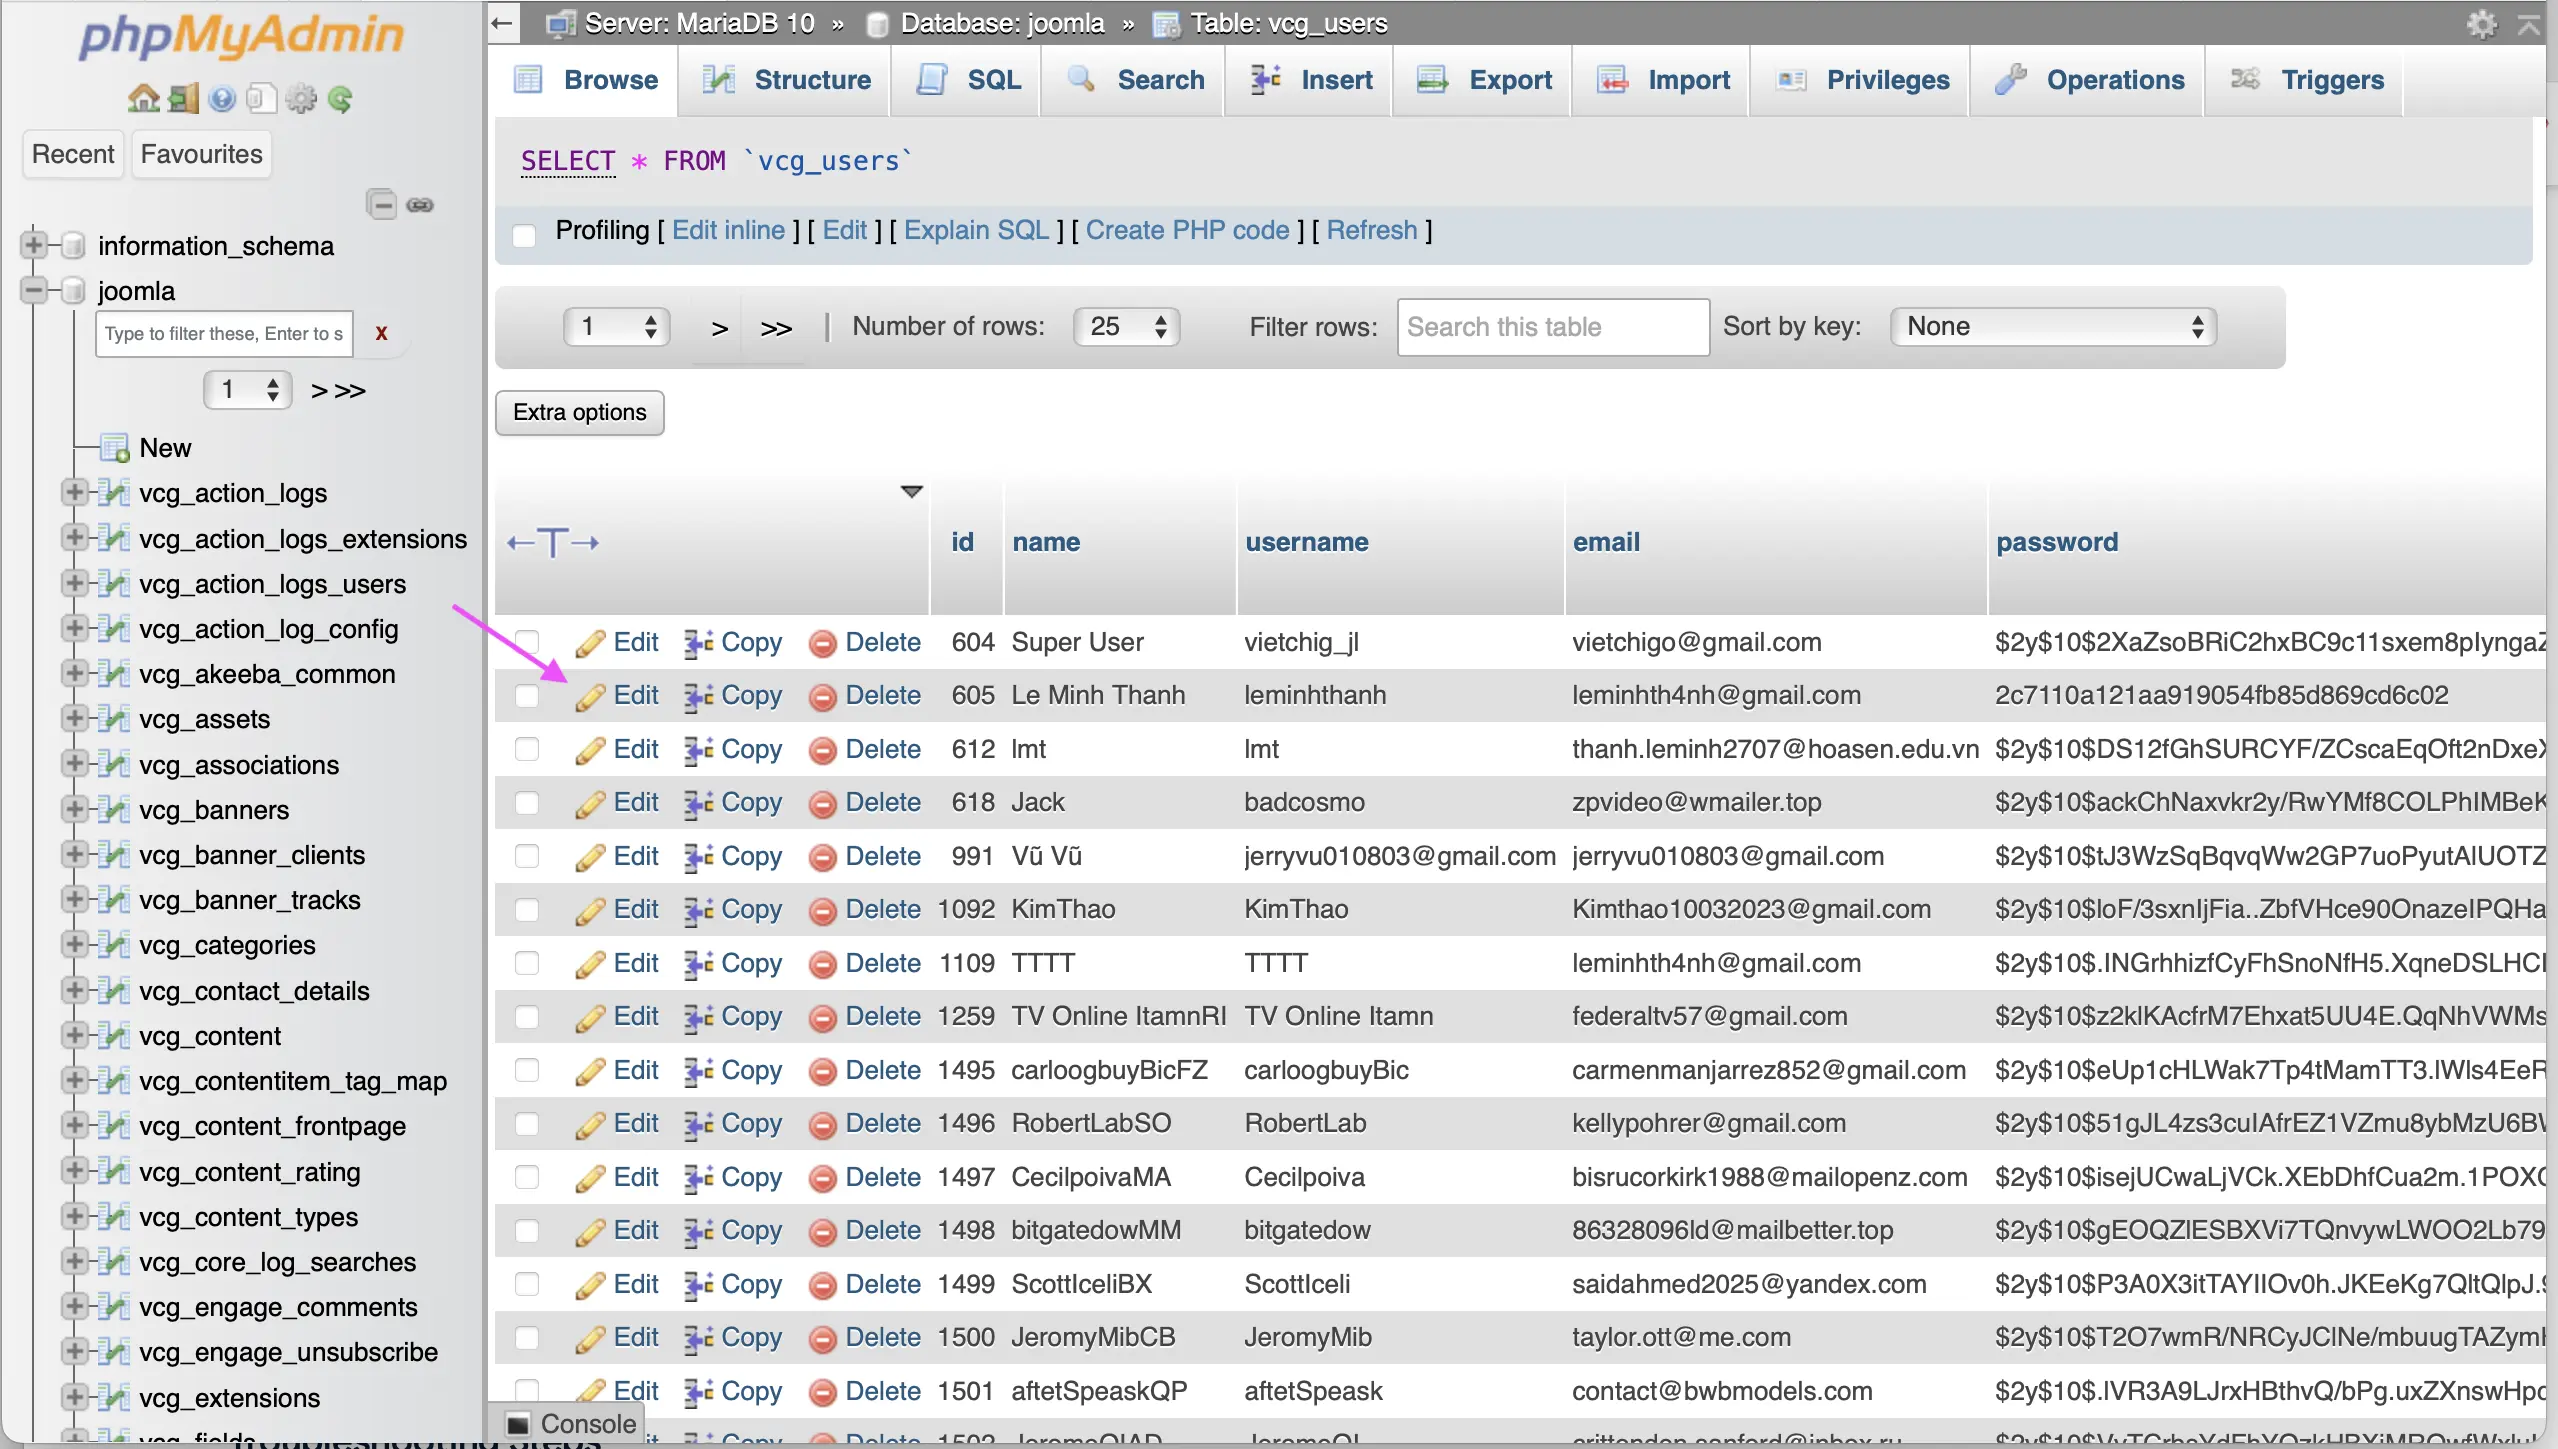Image resolution: width=2558 pixels, height=1449 pixels.
Task: Open the Number of rows dropdown
Action: click(1127, 327)
